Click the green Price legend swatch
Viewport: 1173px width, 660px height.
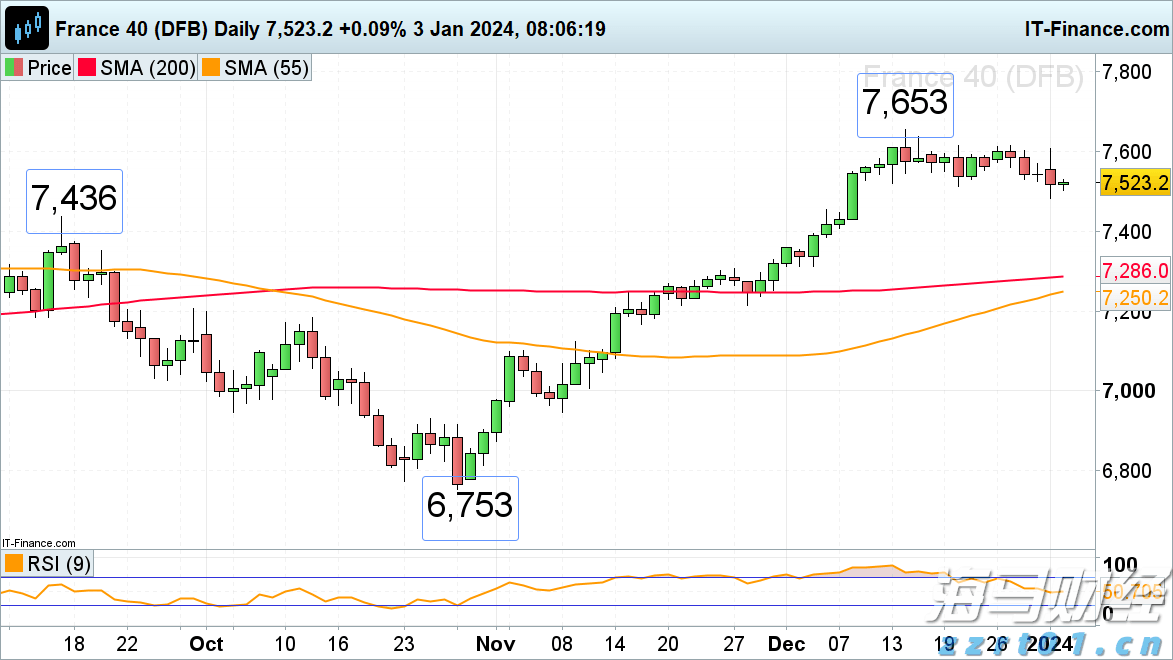click(14, 68)
